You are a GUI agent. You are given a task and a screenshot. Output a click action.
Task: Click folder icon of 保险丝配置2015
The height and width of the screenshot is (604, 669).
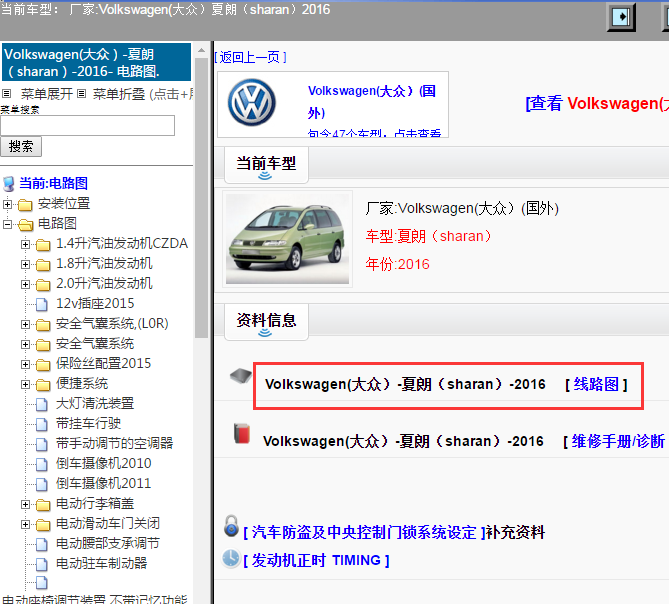43,365
